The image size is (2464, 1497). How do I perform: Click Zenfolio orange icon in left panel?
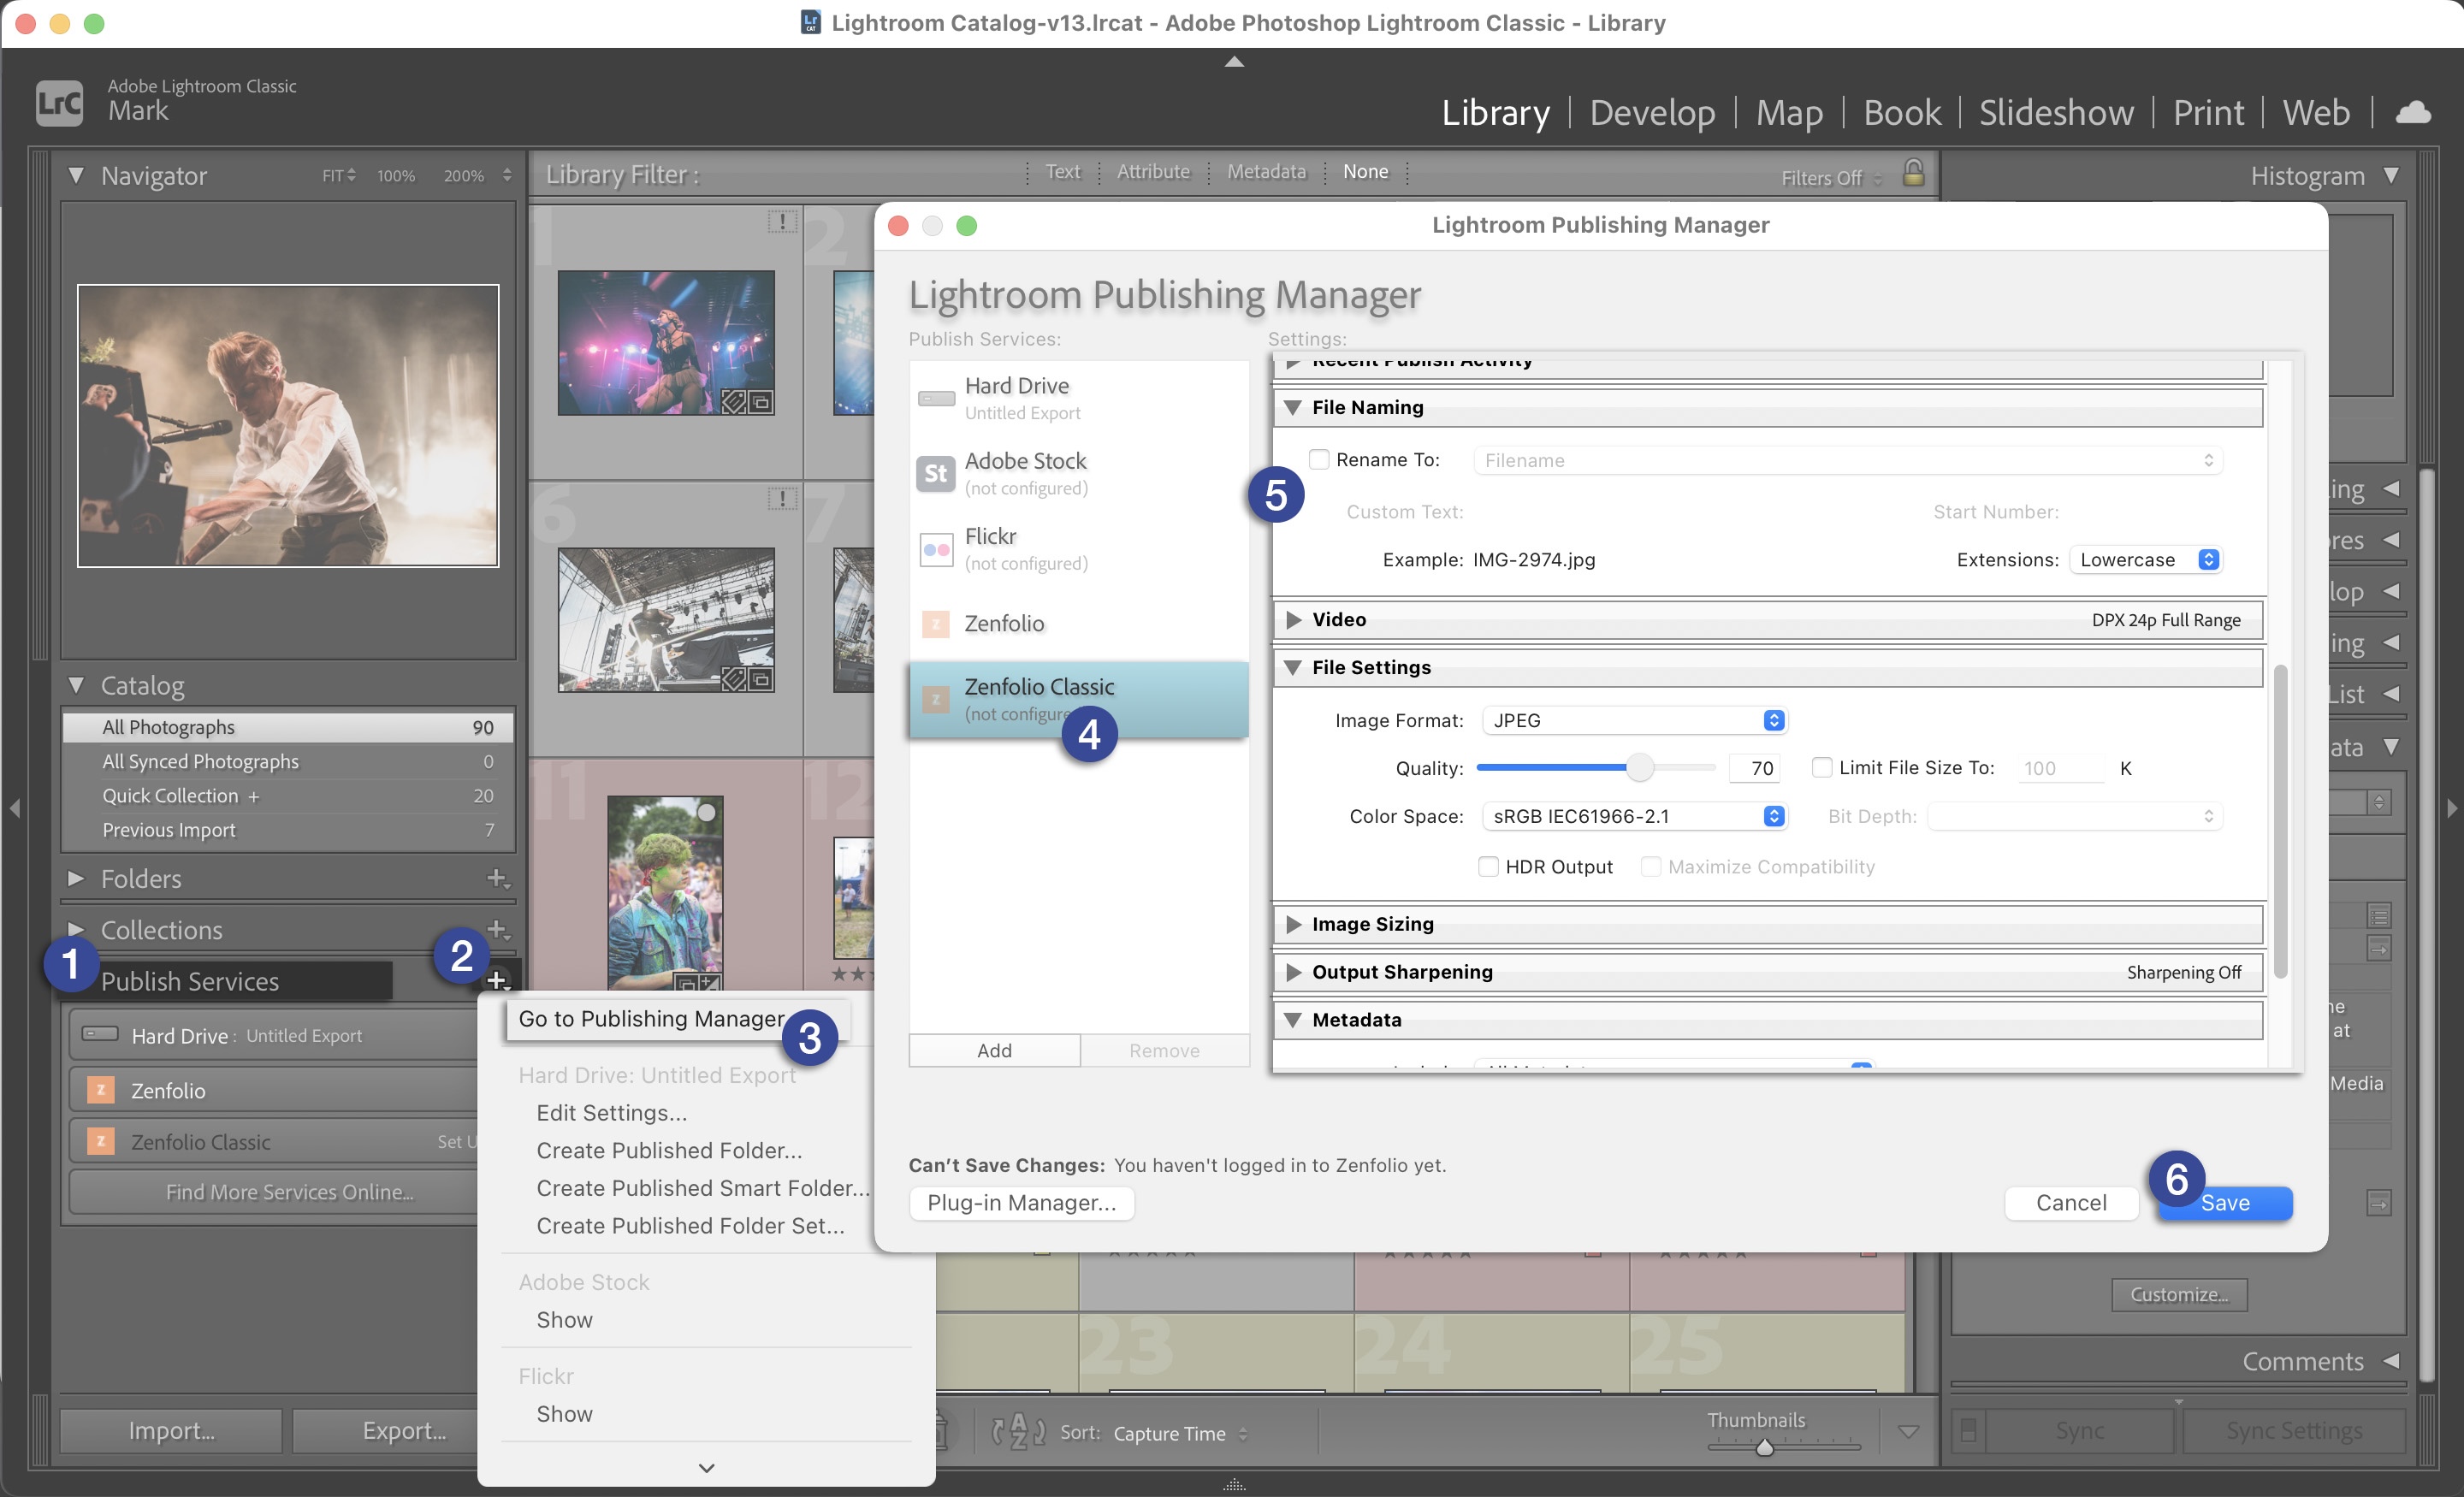pos(101,1089)
